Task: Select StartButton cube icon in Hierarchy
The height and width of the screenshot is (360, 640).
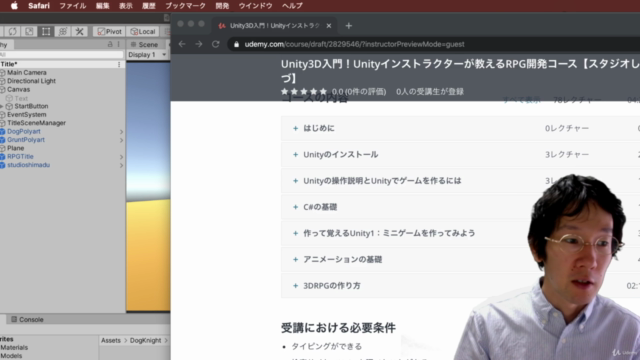Action: coord(9,106)
